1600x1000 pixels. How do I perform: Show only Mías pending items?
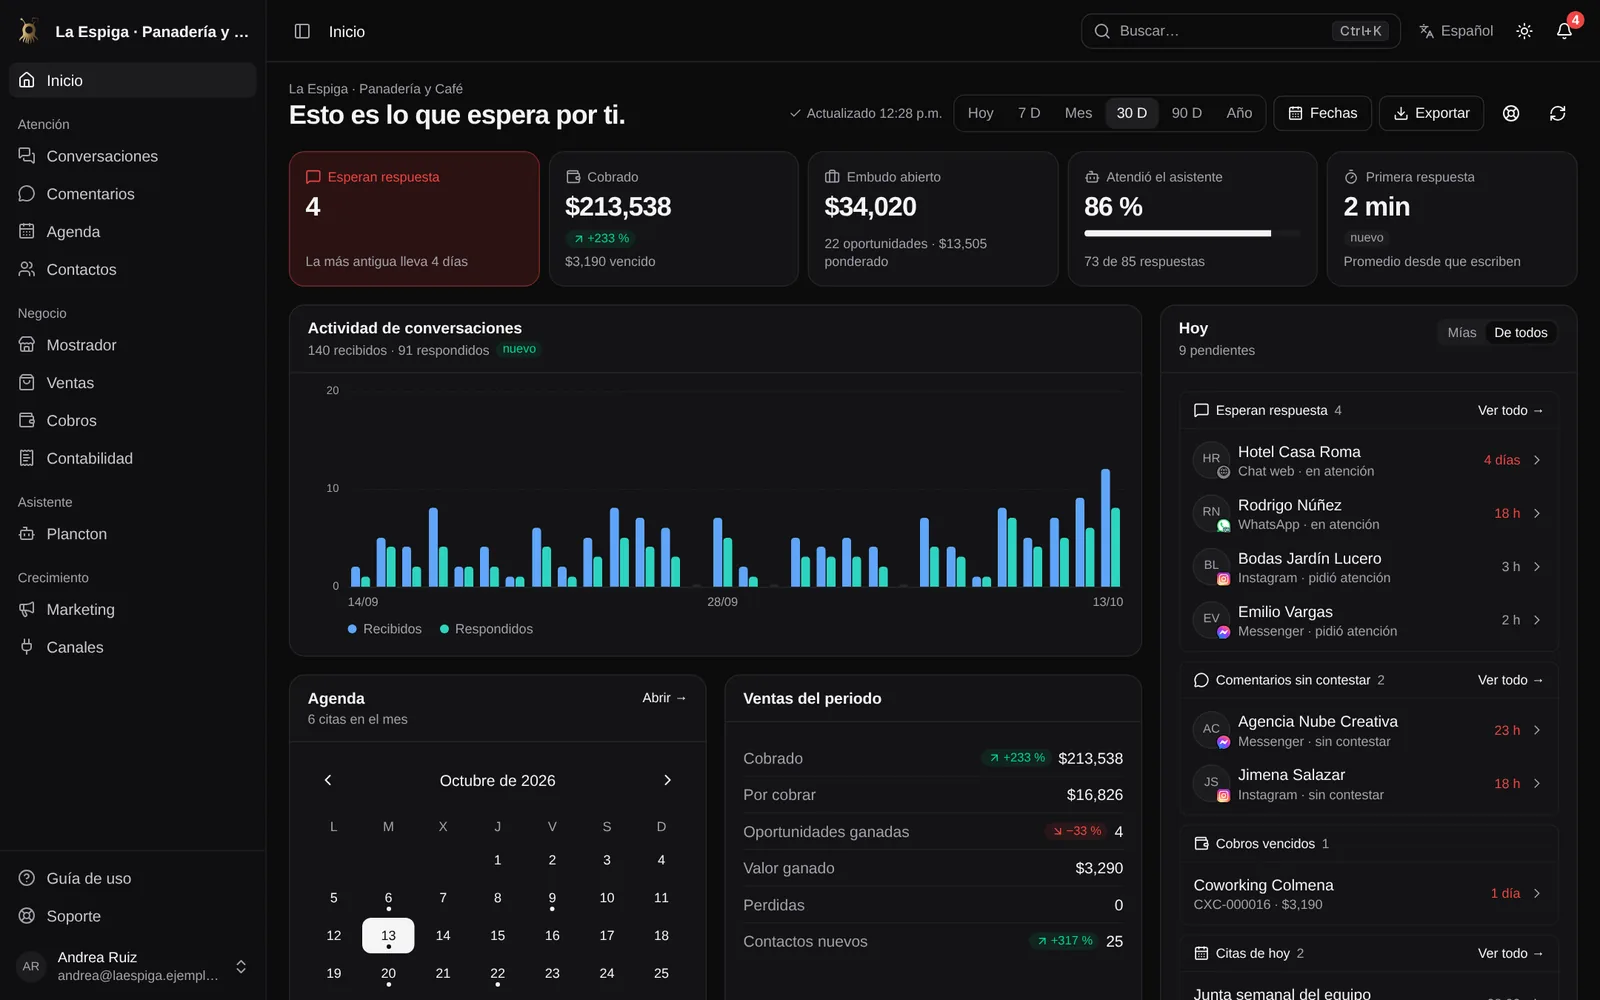coord(1461,333)
